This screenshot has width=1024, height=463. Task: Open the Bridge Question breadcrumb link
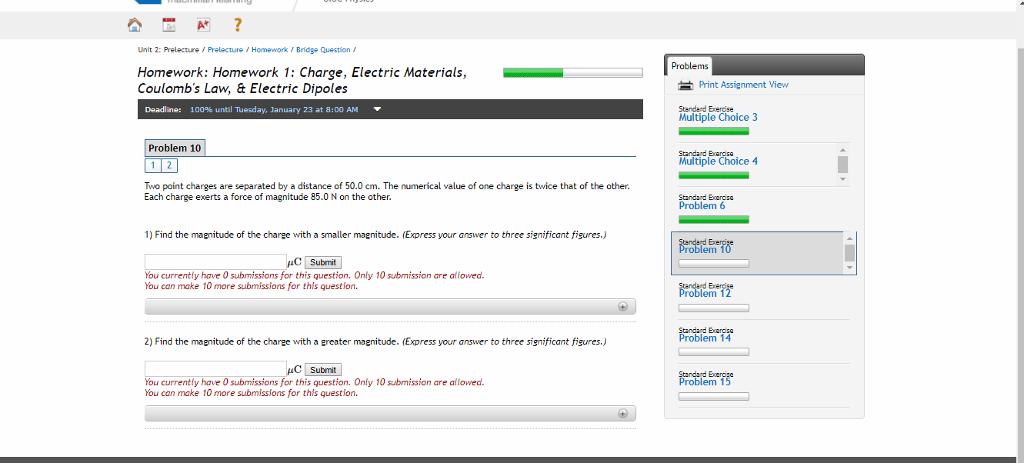[x=323, y=50]
